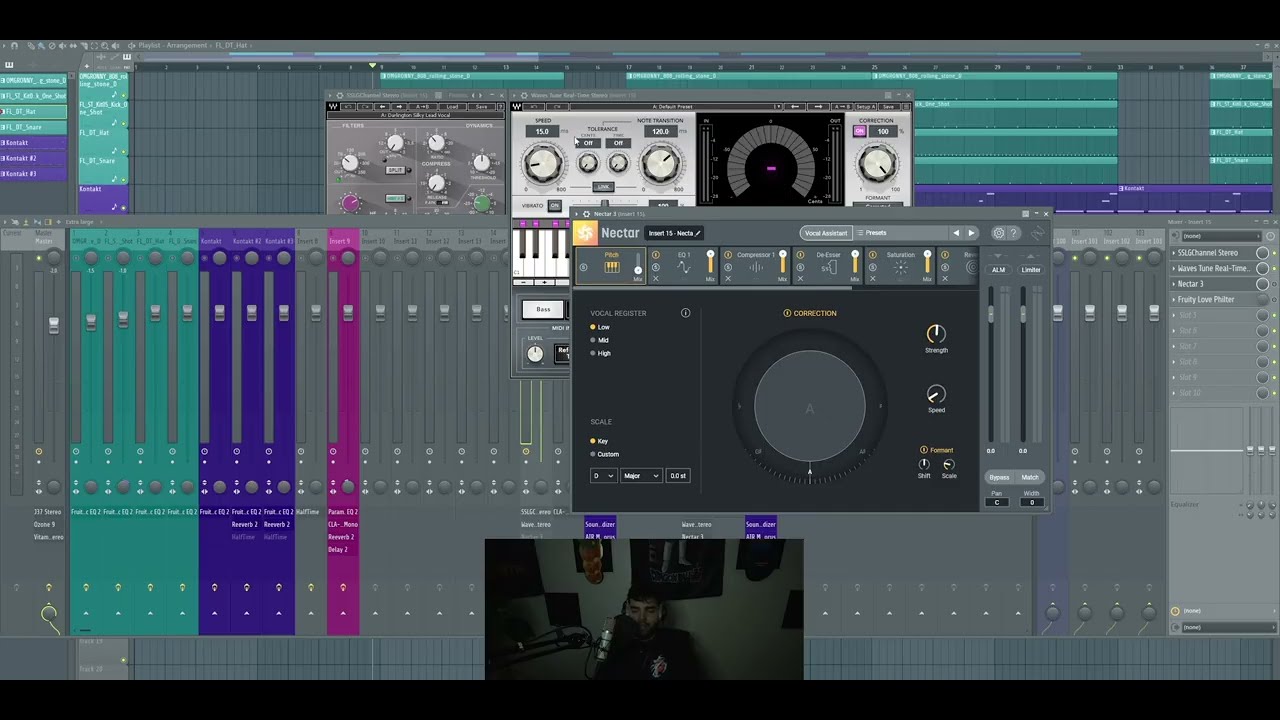
Task: Toggle Formant power in Nectar
Action: pyautogui.click(x=924, y=450)
